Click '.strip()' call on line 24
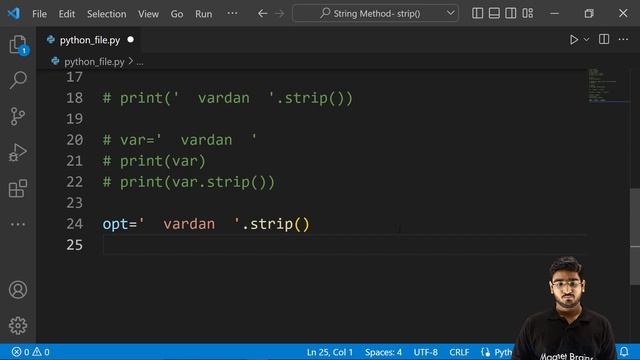This screenshot has width=640, height=360. coord(276,224)
